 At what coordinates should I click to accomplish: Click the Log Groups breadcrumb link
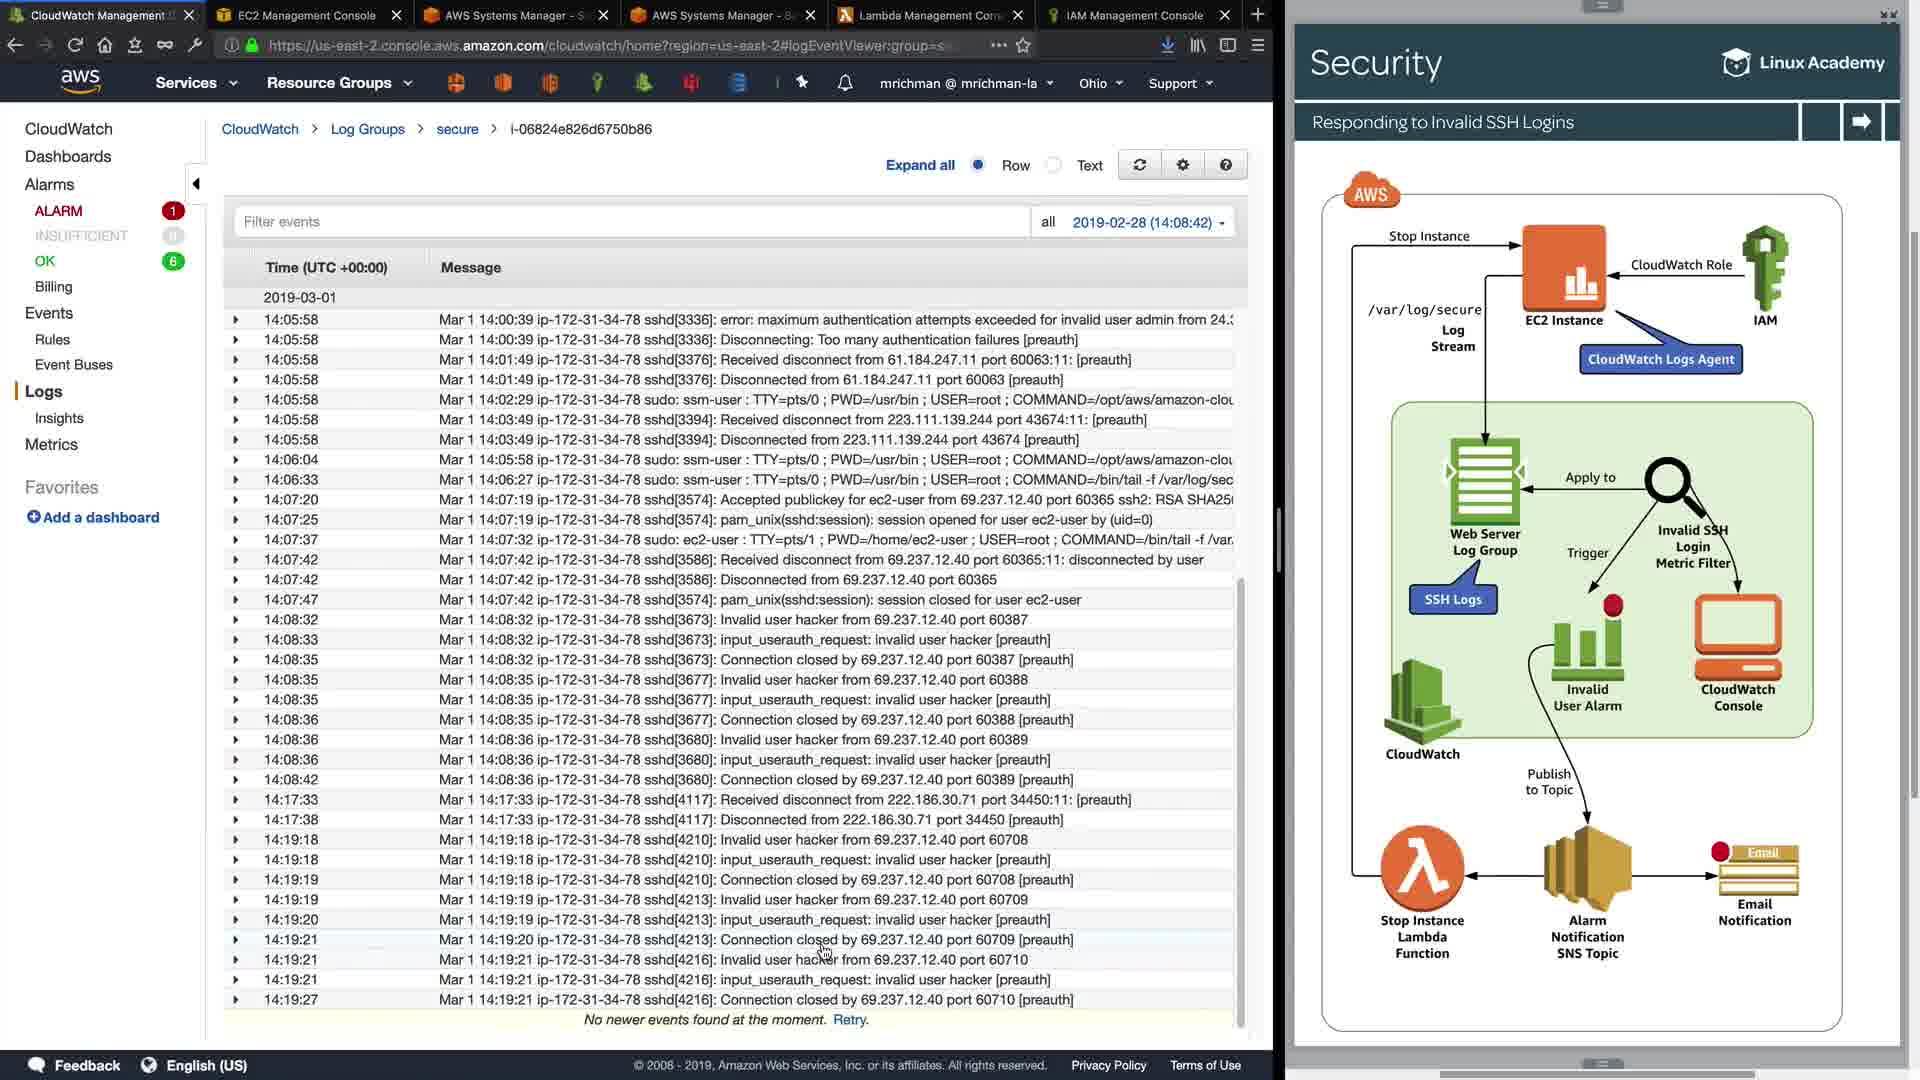367,129
